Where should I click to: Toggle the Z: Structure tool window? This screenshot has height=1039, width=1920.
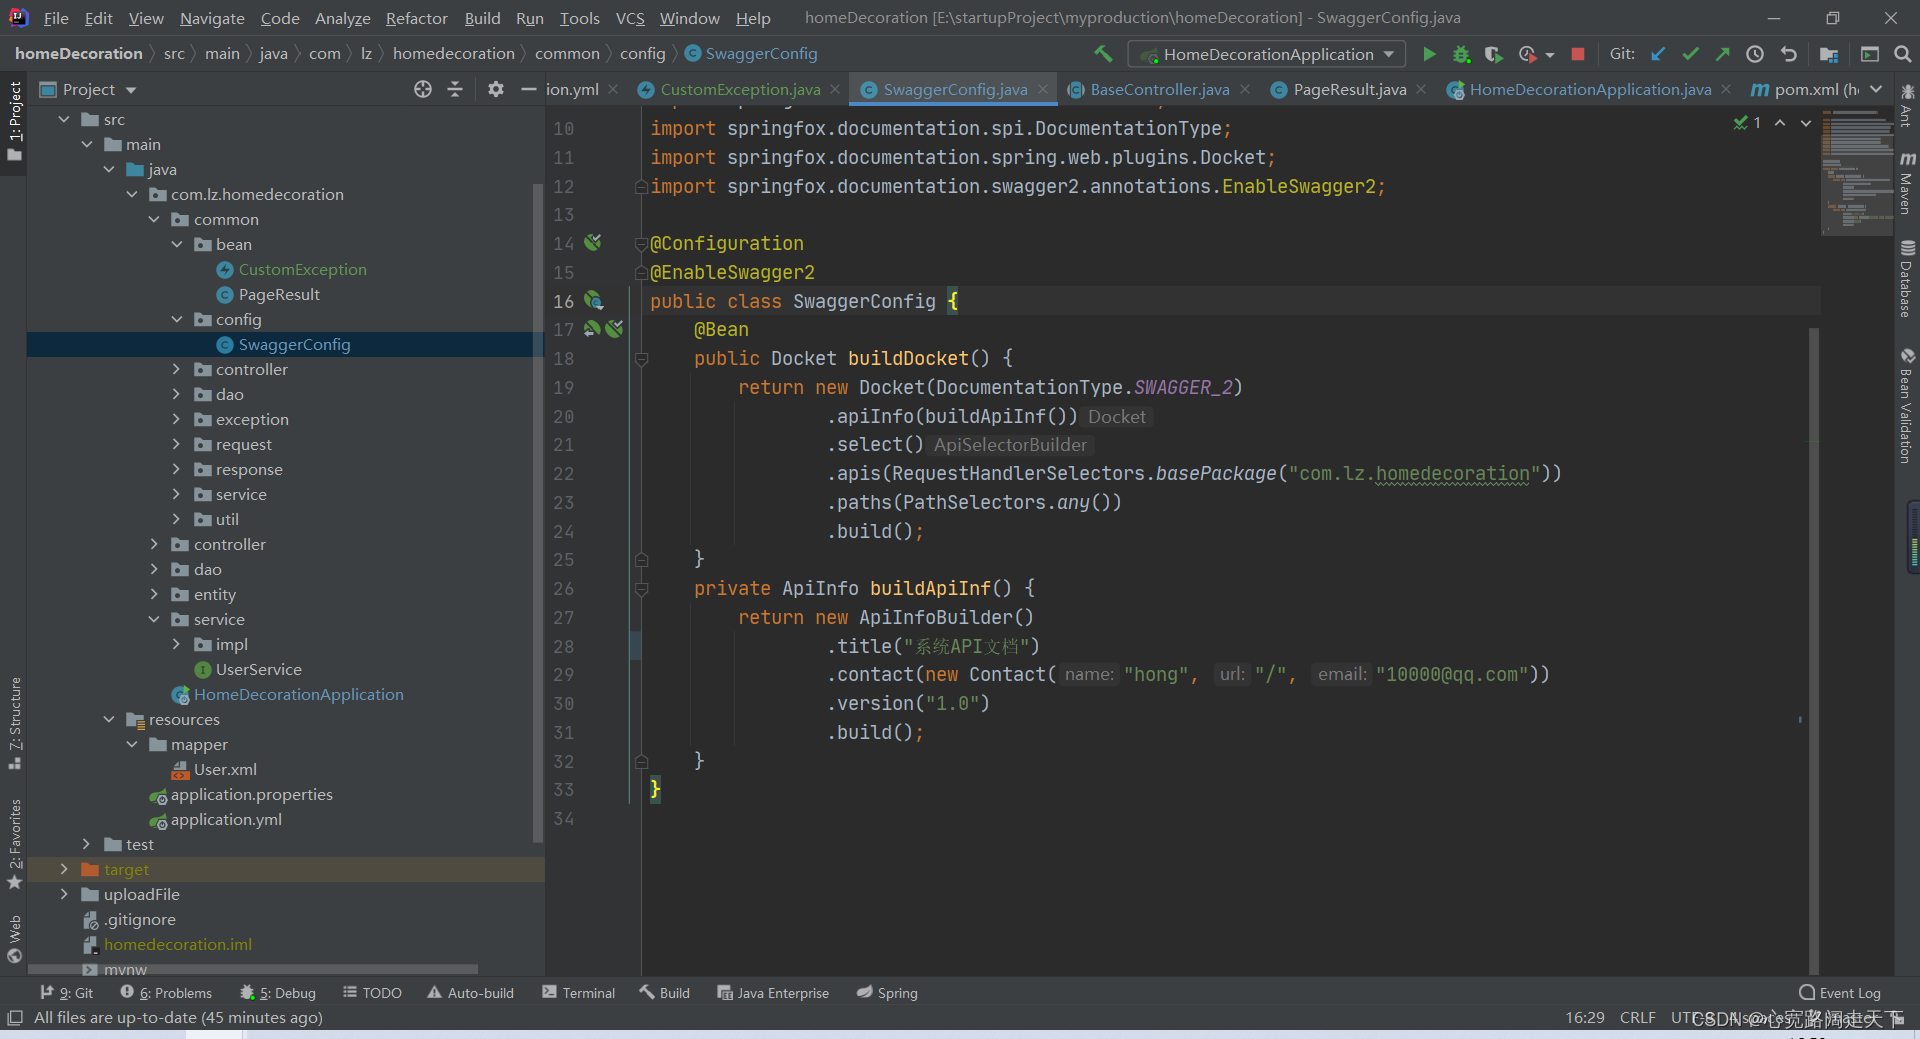(14, 722)
